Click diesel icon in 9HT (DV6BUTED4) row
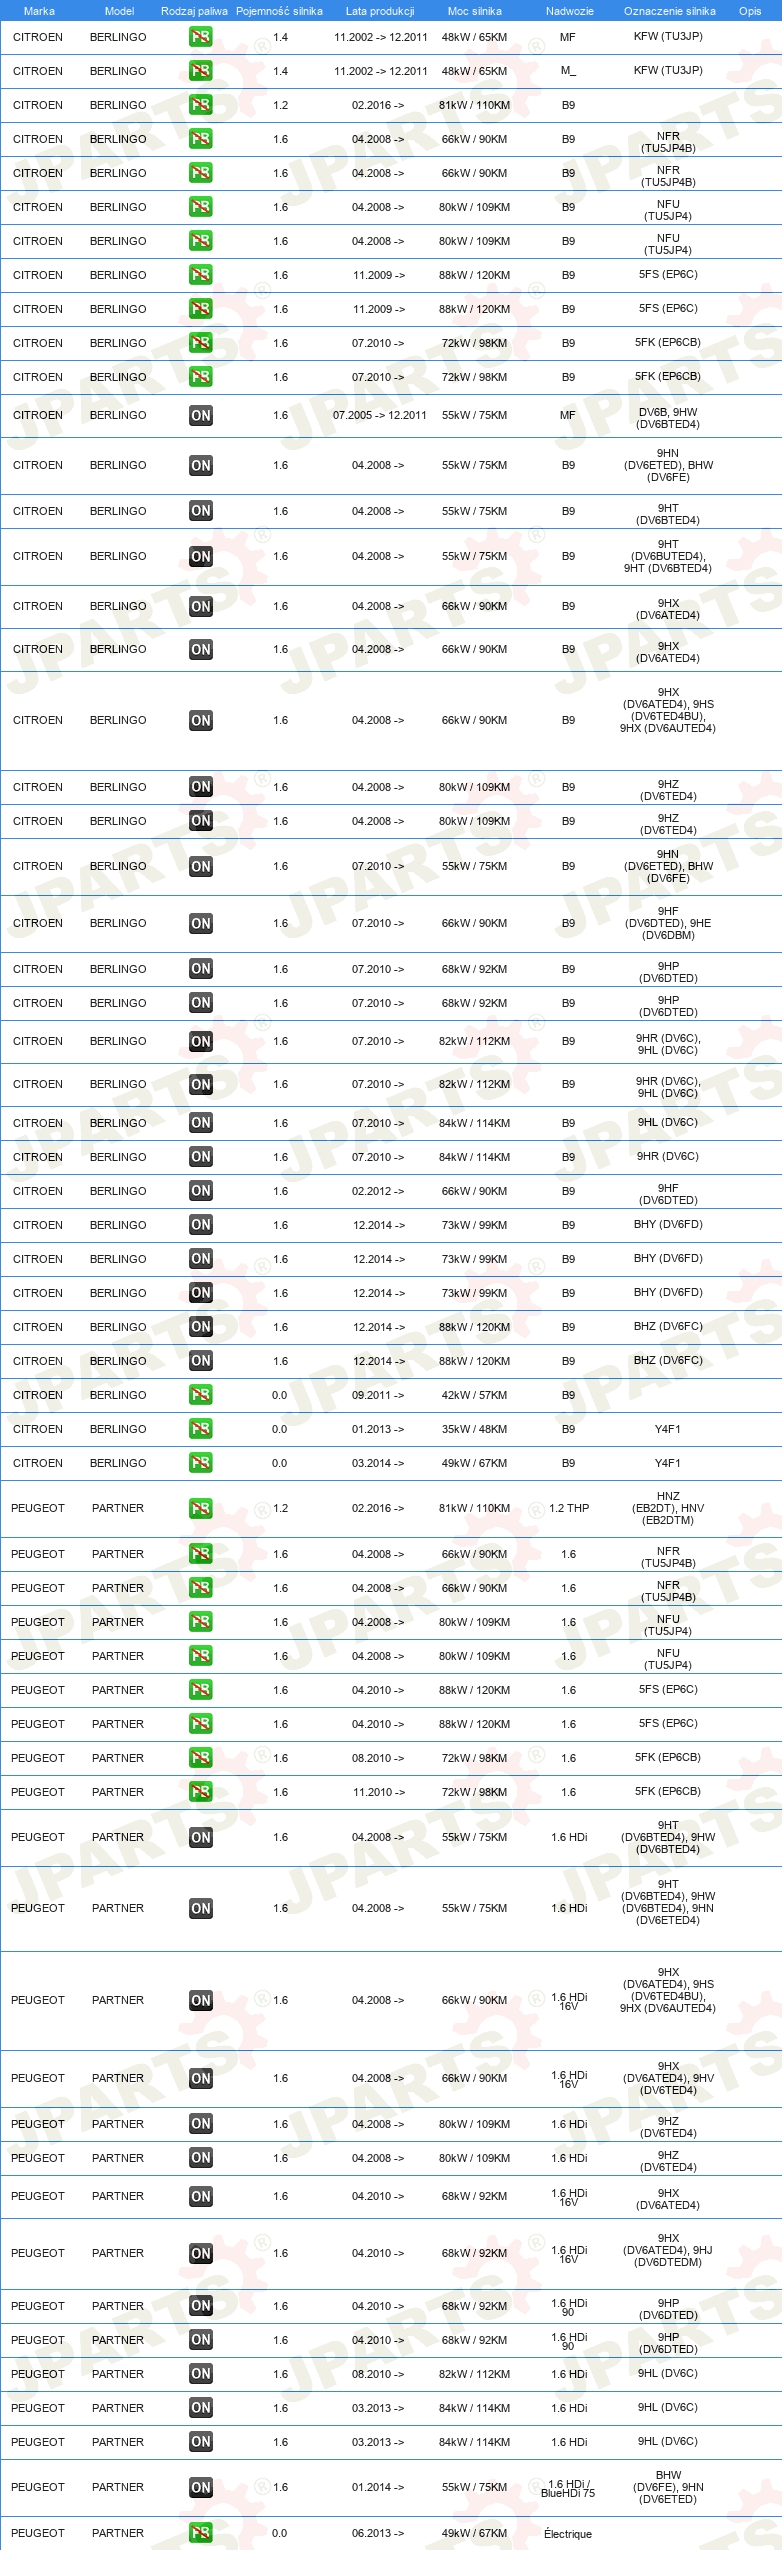This screenshot has height=2550, width=782. tap(200, 557)
